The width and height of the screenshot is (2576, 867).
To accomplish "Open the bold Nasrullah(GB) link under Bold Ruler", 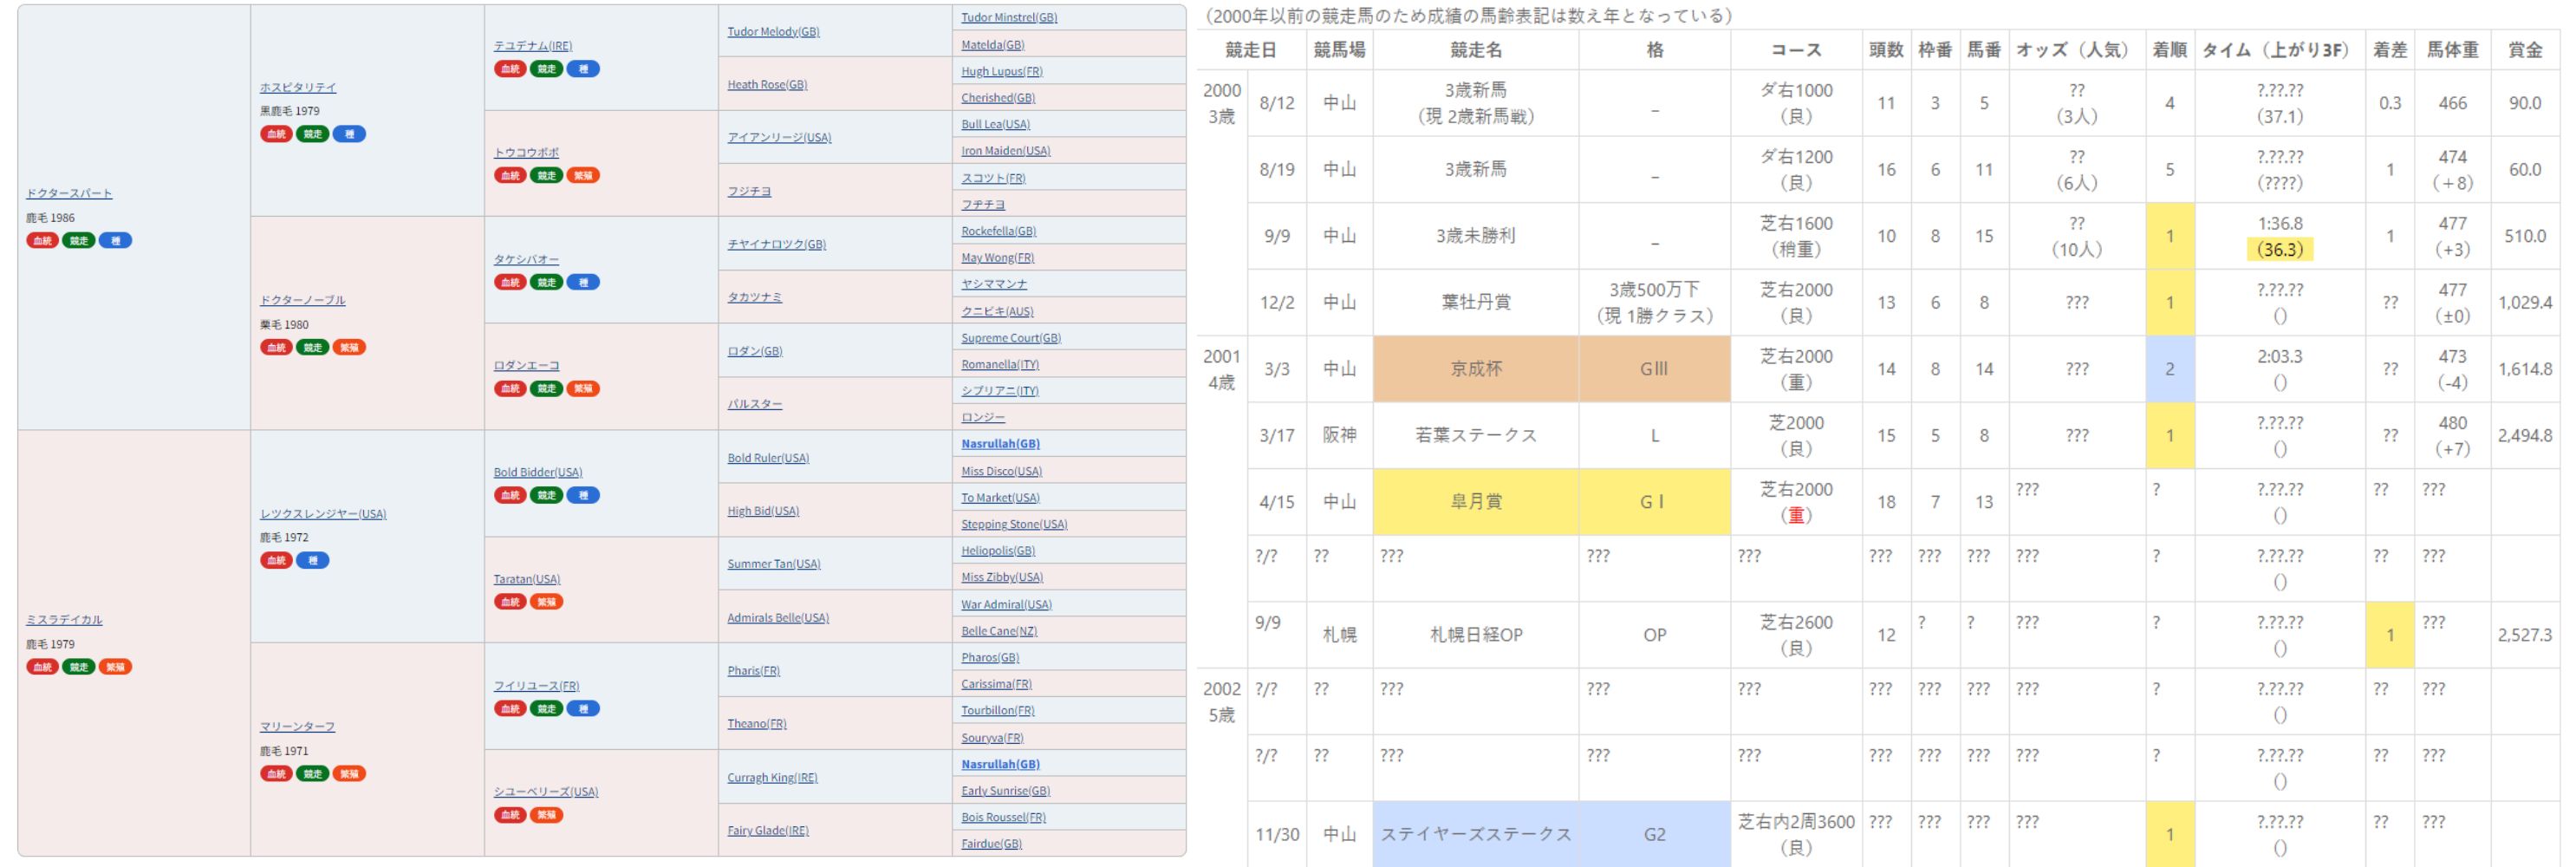I will (1000, 444).
